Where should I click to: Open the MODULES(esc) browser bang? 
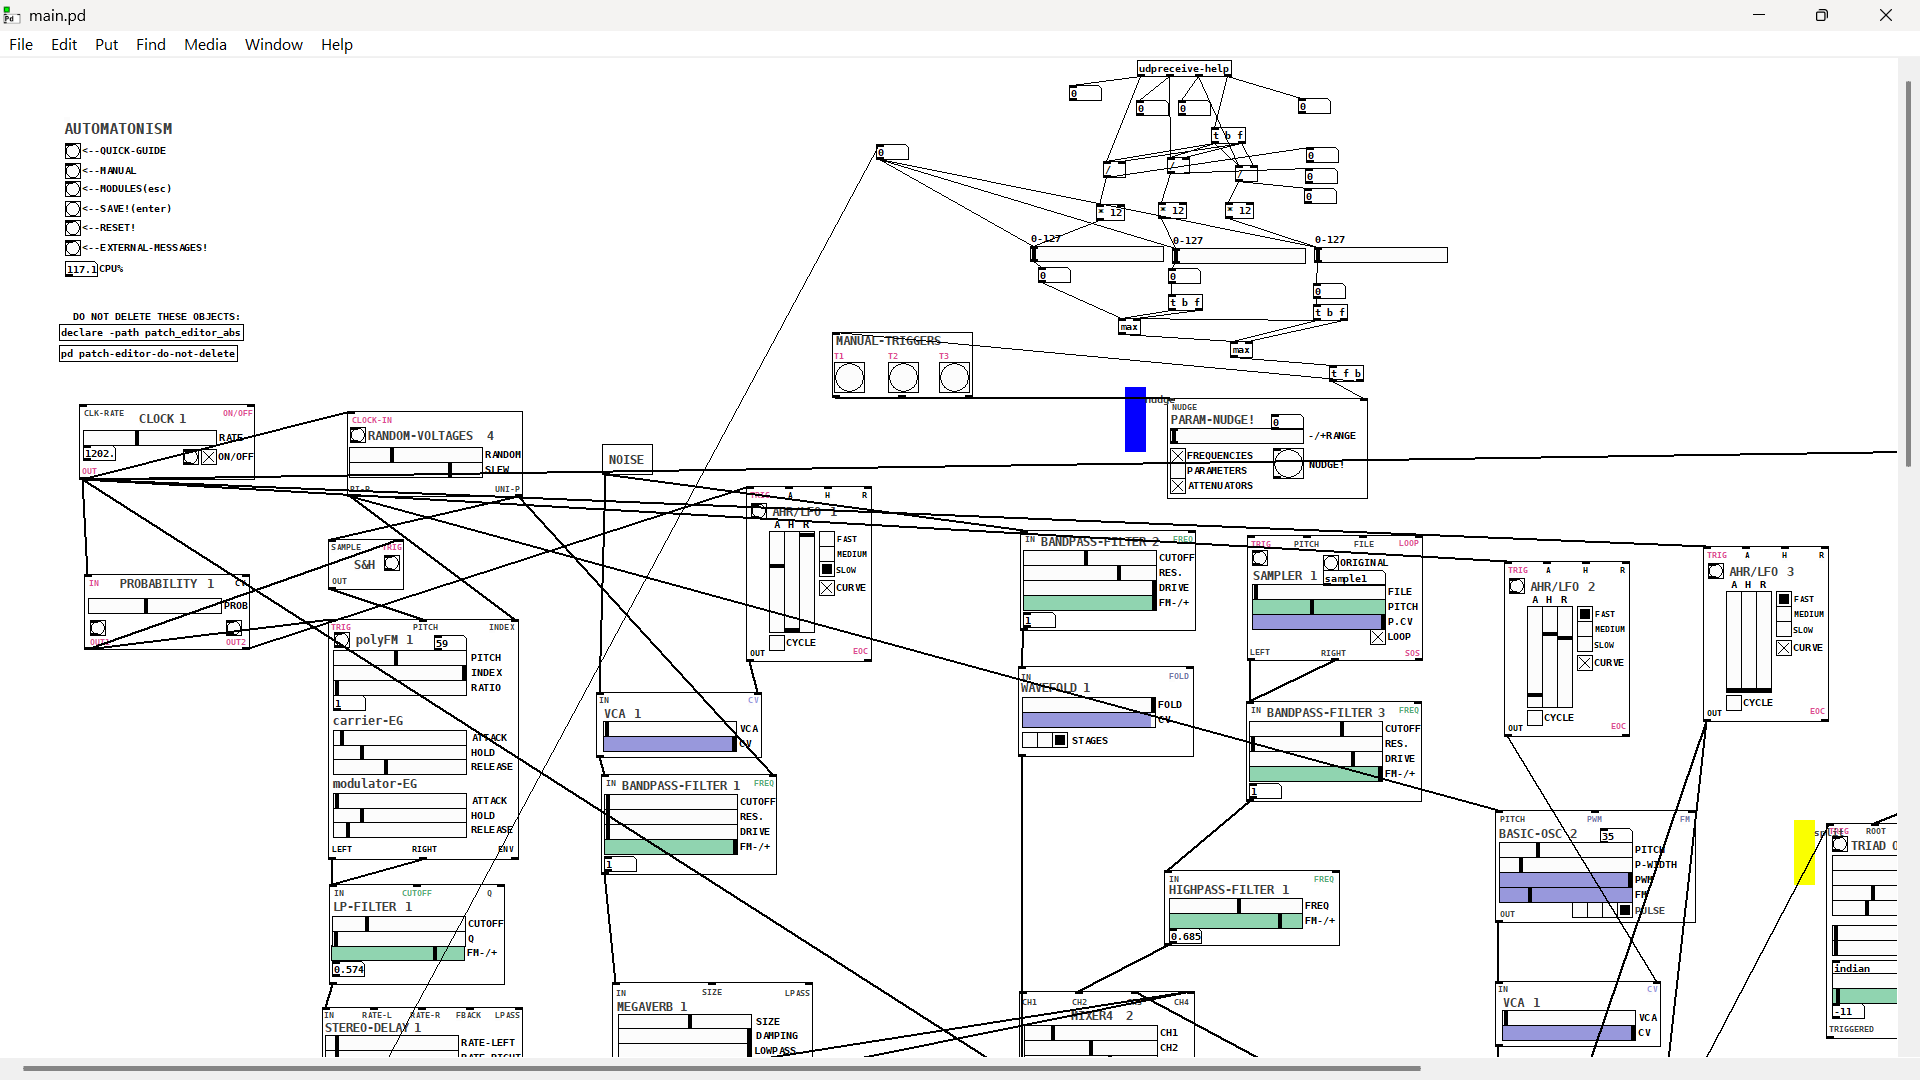click(73, 189)
